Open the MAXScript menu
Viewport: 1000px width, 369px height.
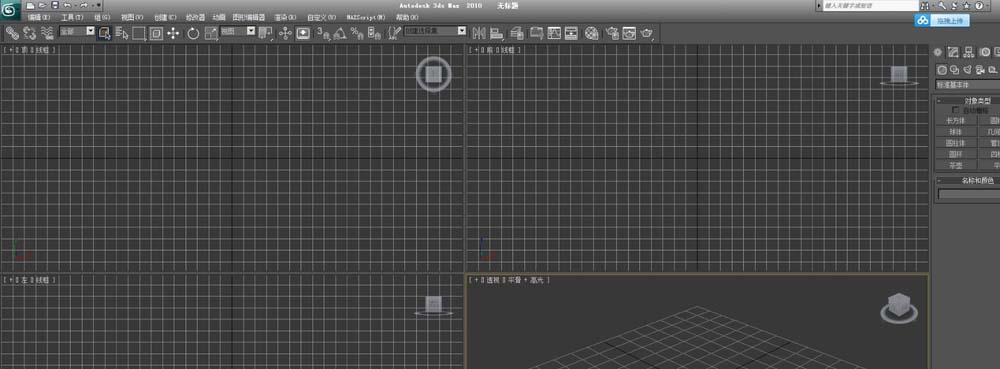point(366,17)
